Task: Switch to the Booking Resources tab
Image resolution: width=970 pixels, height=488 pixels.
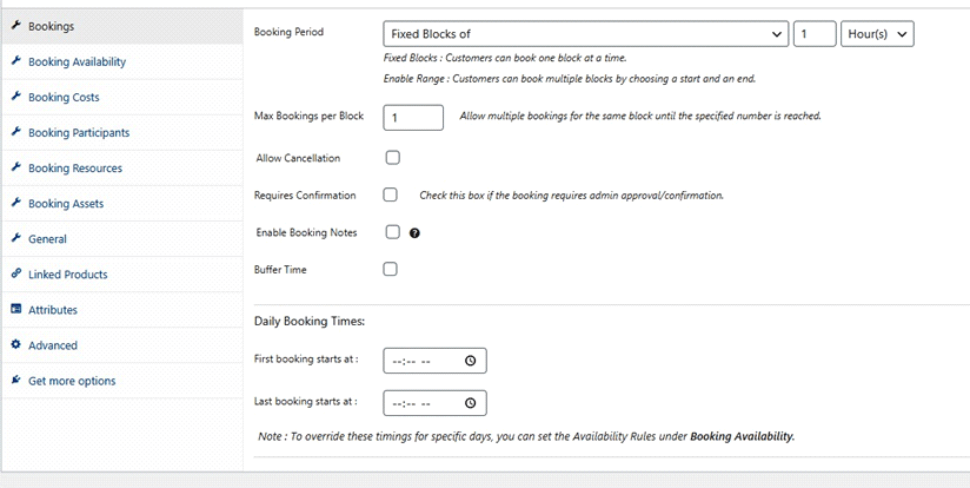Action: (75, 168)
